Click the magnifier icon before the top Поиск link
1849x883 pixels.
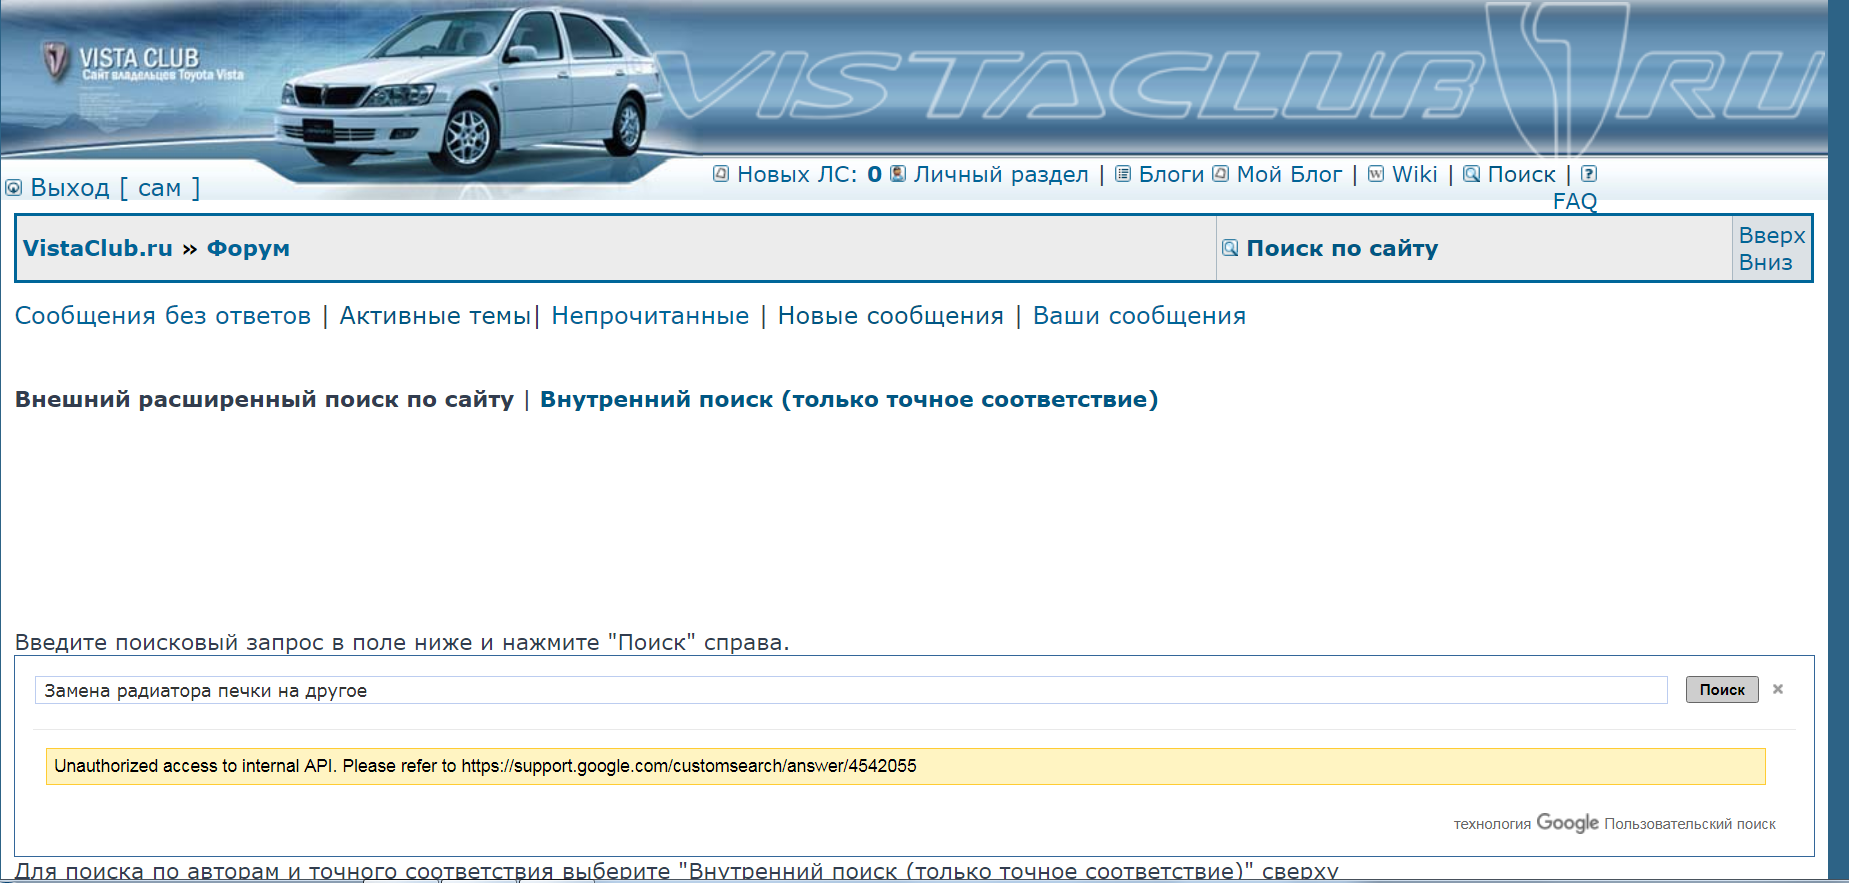coord(1471,174)
